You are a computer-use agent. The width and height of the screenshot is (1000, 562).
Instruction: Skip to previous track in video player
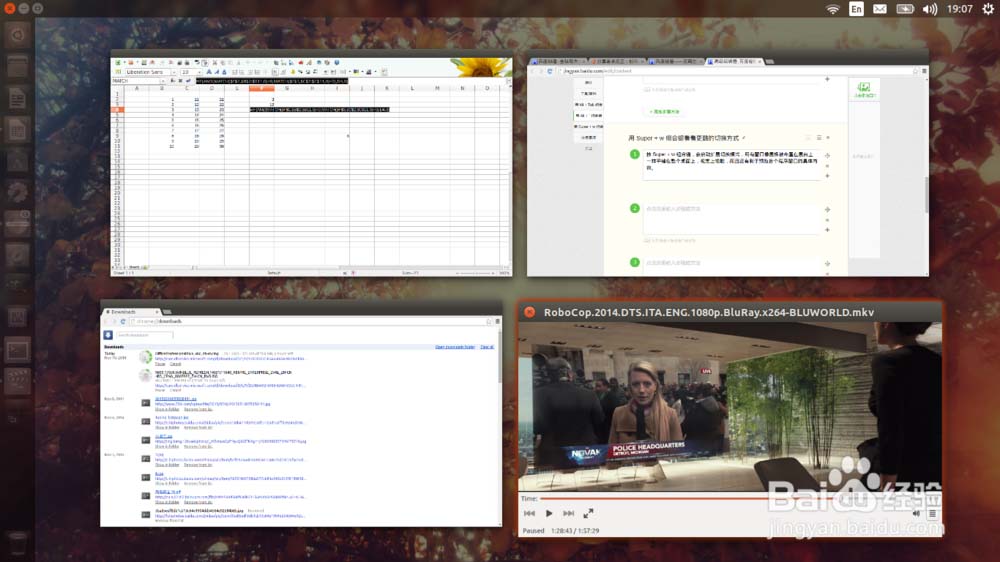coord(529,513)
